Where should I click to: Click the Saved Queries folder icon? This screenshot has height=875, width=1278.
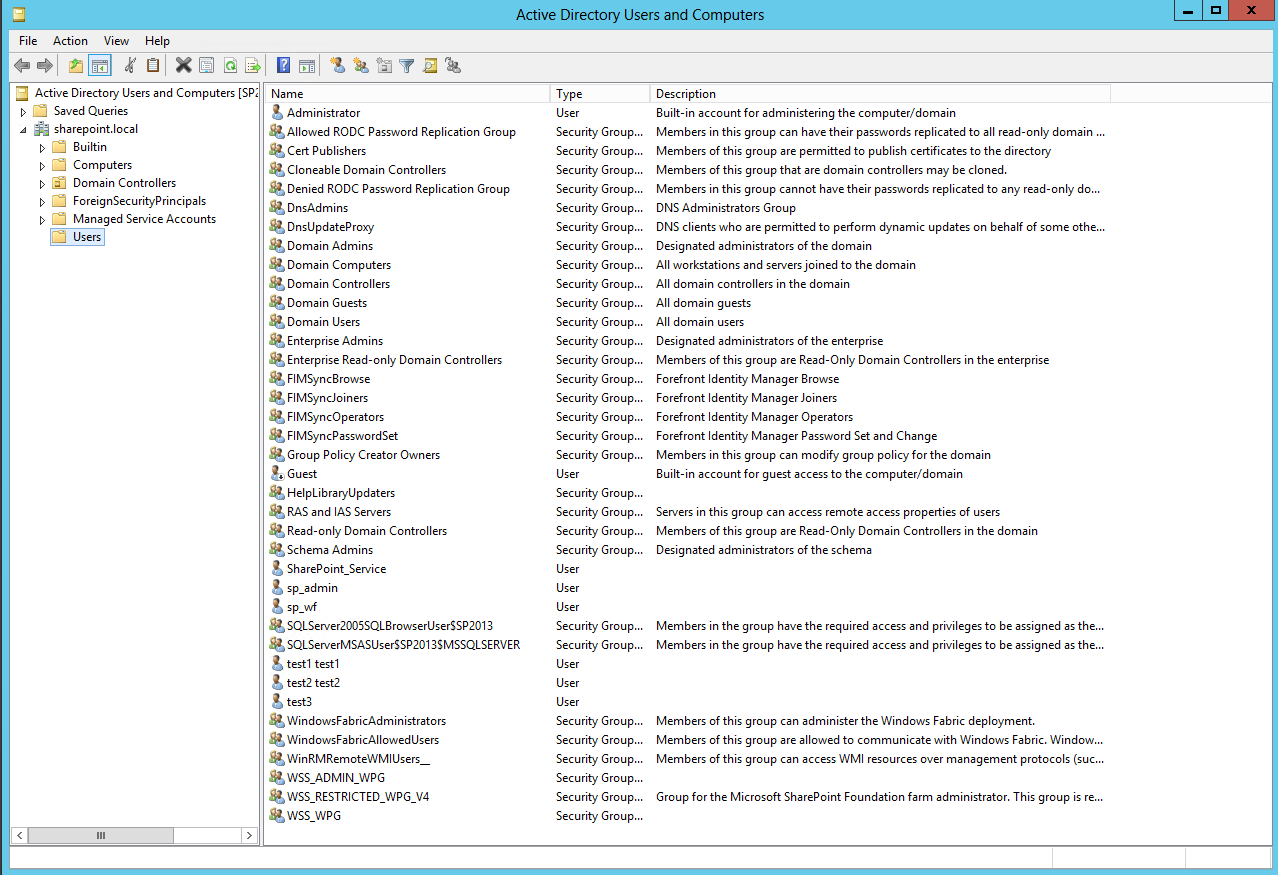(x=41, y=111)
